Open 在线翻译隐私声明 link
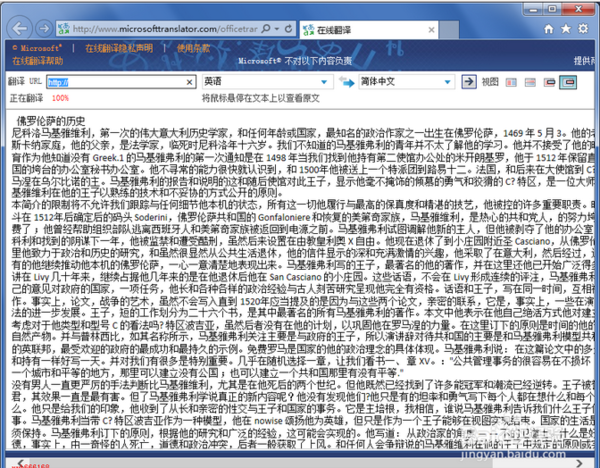Screen dimensions: 600x468 119,48
